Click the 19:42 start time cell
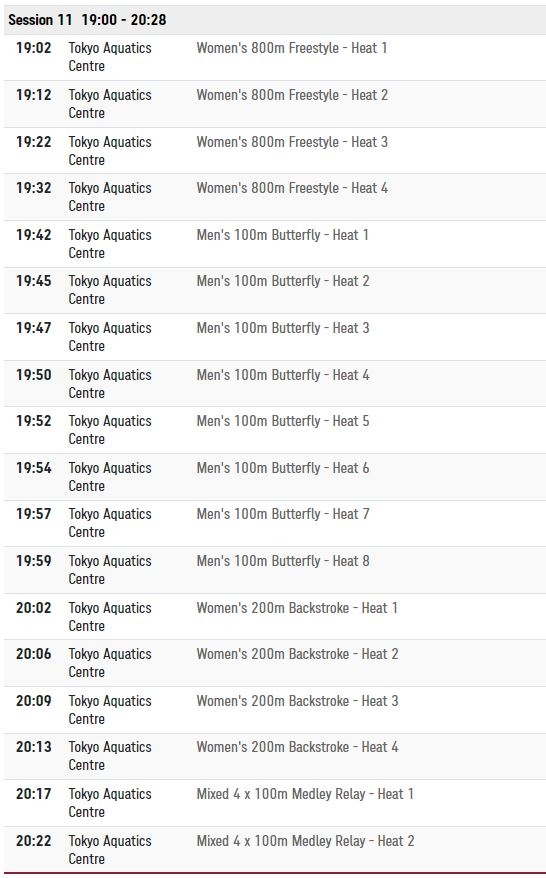 34,235
